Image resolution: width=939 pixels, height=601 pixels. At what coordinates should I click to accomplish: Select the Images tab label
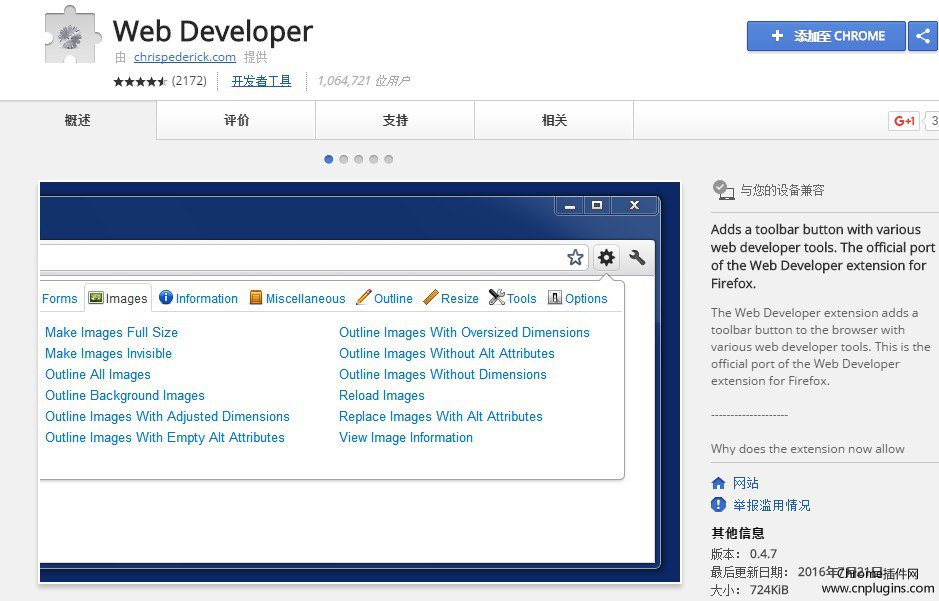(126, 299)
